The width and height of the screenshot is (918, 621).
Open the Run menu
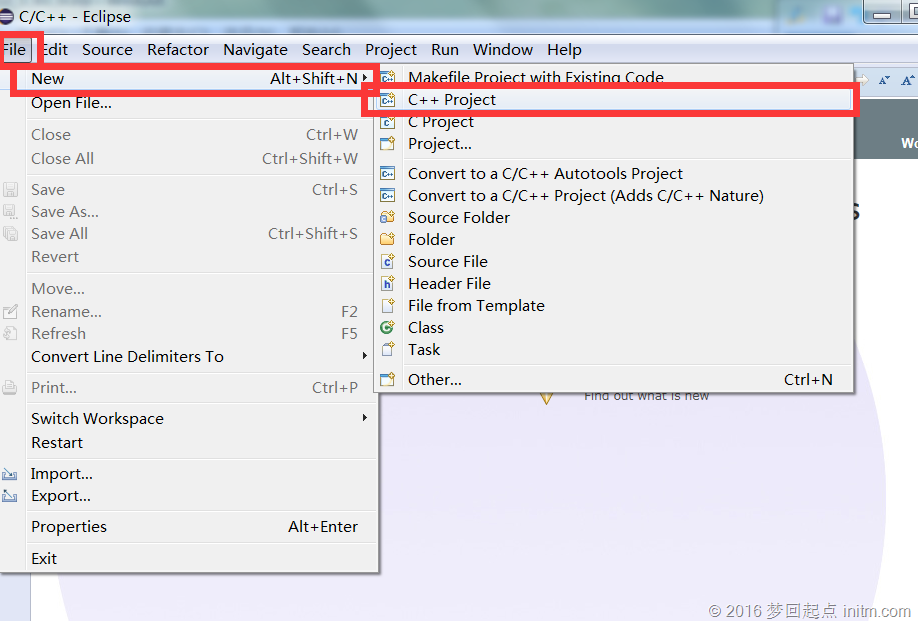(x=445, y=50)
